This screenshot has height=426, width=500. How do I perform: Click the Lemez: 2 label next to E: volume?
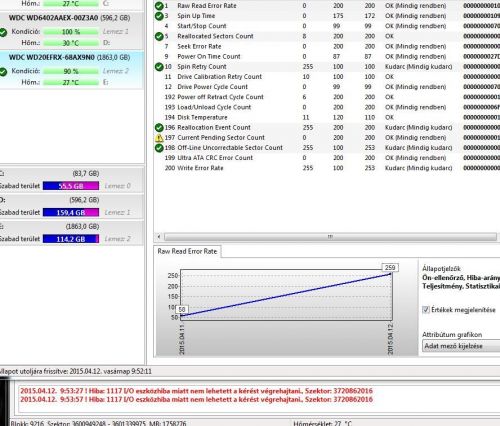click(117, 239)
